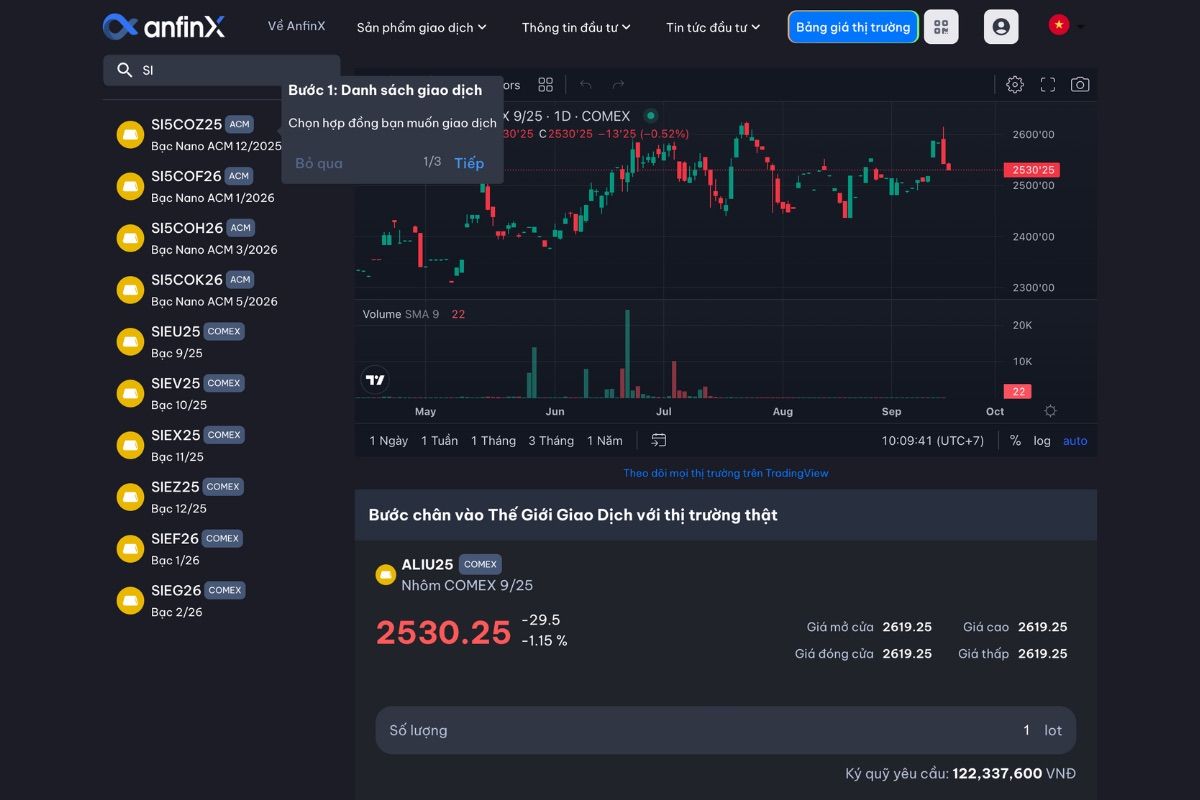Toggle percentage scale on the price axis

click(1013, 440)
